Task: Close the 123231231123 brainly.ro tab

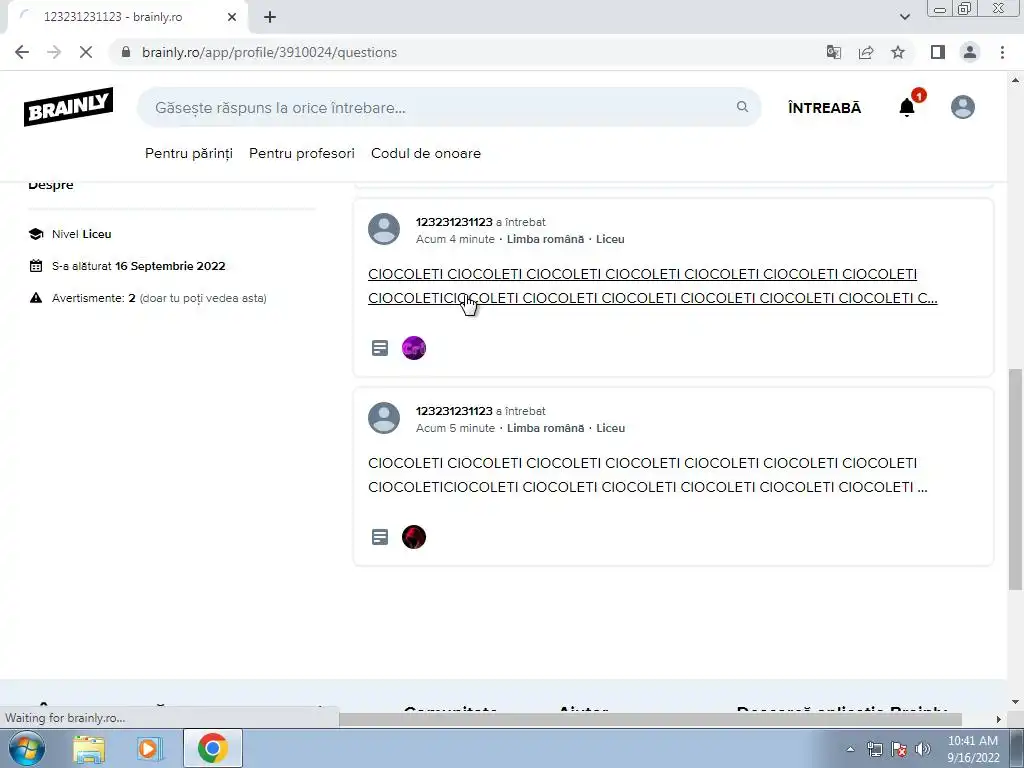Action: pyautogui.click(x=232, y=17)
